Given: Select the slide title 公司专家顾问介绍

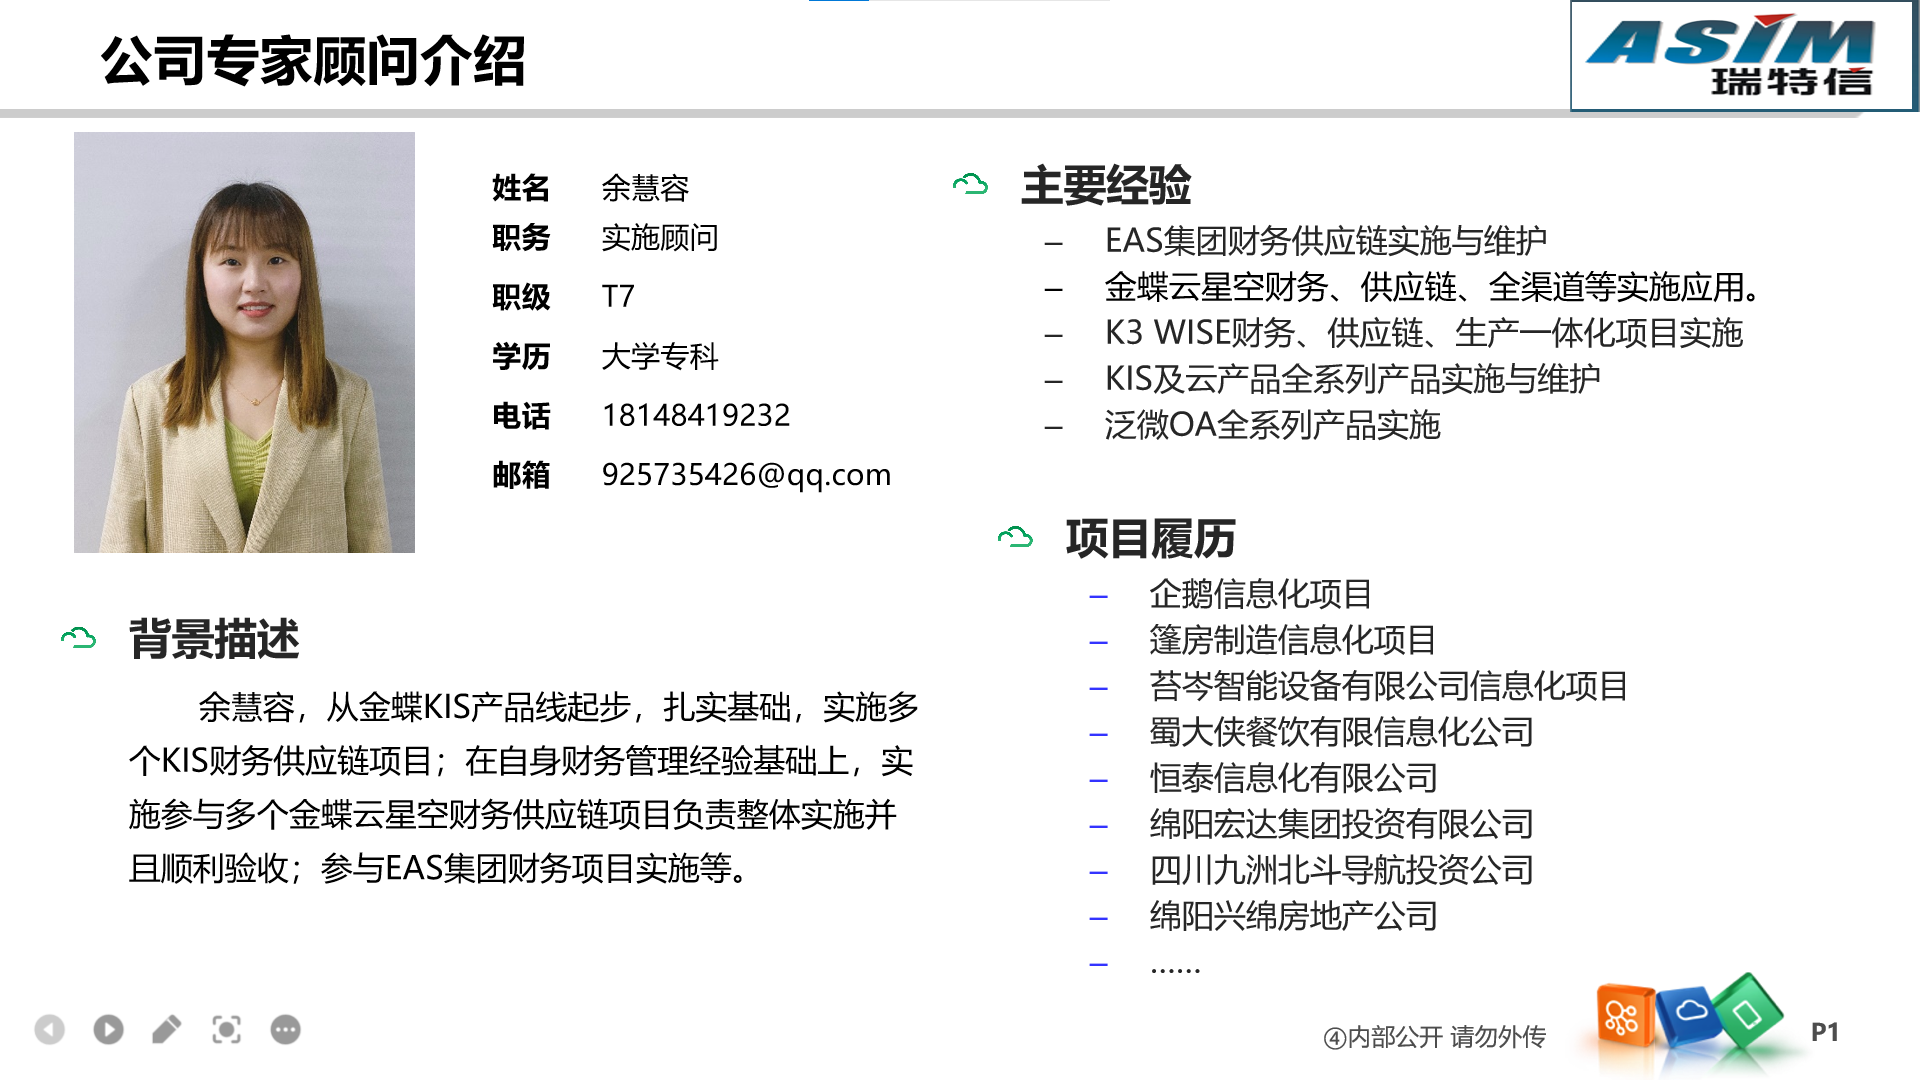Looking at the screenshot, I should pyautogui.click(x=313, y=61).
